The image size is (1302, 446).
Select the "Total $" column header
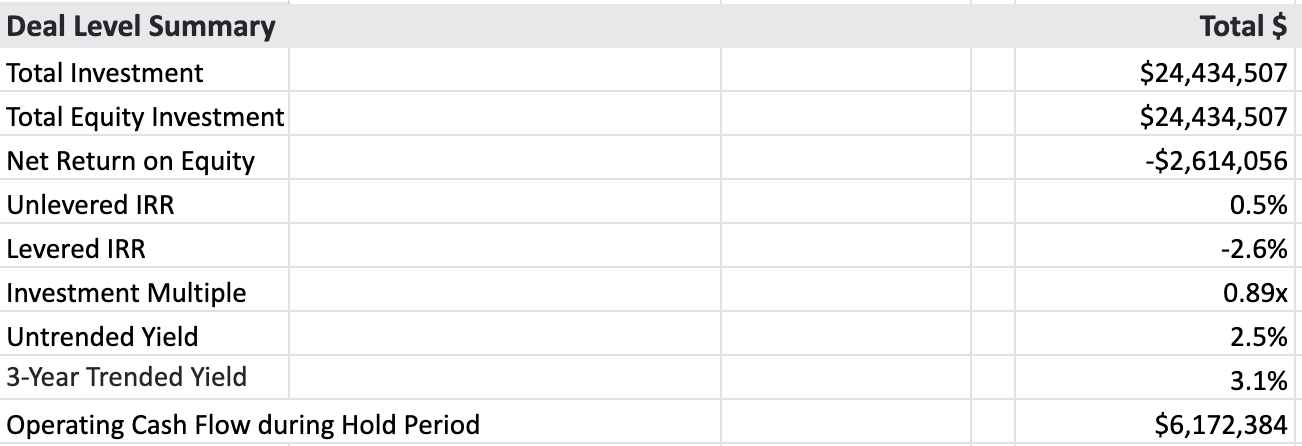tap(1243, 27)
